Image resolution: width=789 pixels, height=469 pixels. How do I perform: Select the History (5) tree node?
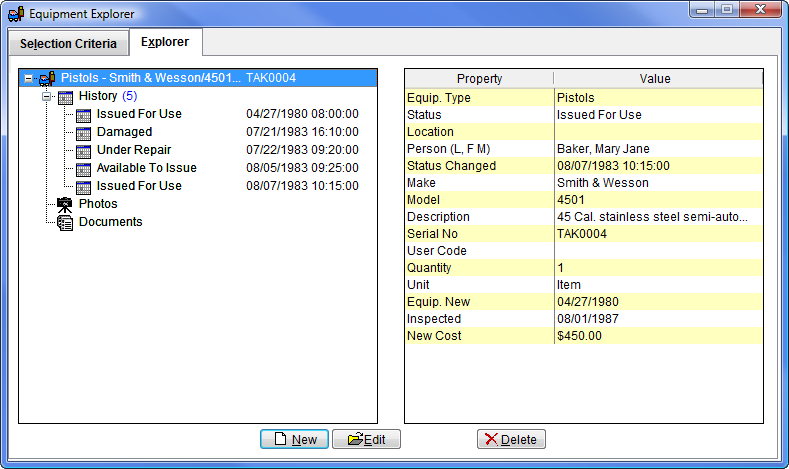(108, 96)
